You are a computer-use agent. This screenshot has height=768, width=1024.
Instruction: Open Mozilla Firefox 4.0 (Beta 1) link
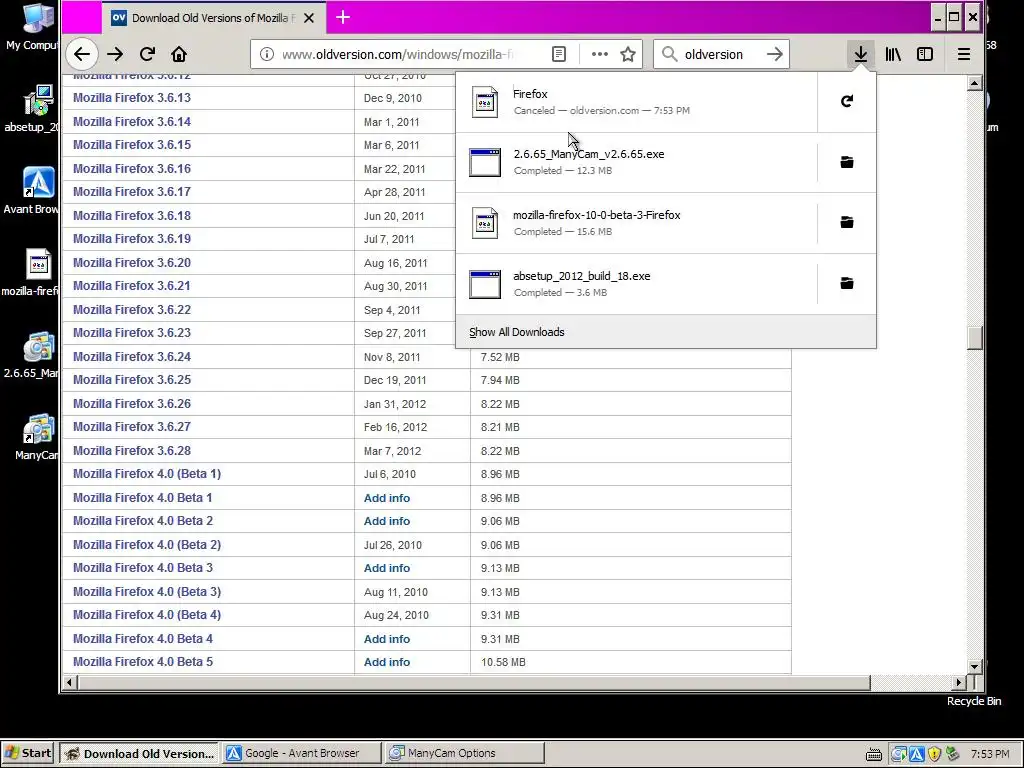click(x=147, y=474)
